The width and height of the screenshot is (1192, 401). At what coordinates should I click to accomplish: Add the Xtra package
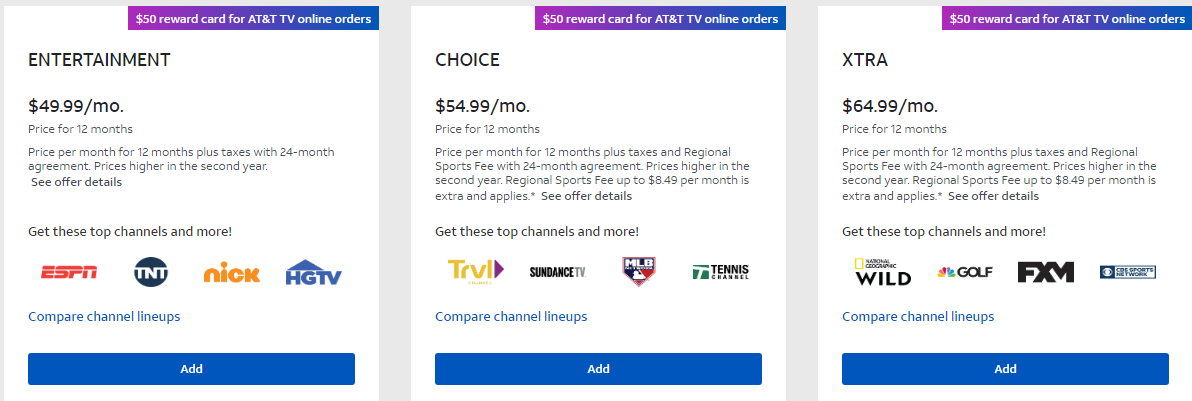tap(1005, 369)
